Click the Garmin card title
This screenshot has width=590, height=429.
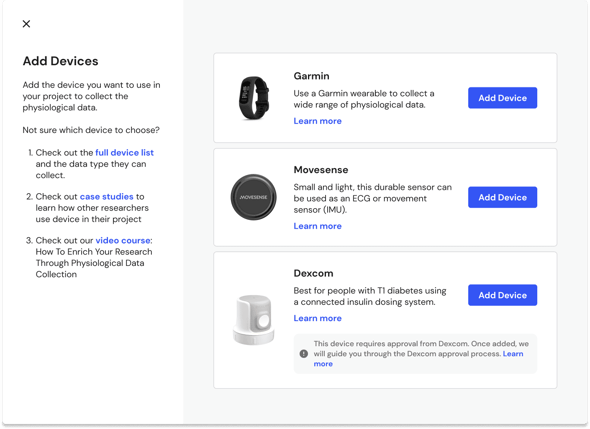coord(312,76)
